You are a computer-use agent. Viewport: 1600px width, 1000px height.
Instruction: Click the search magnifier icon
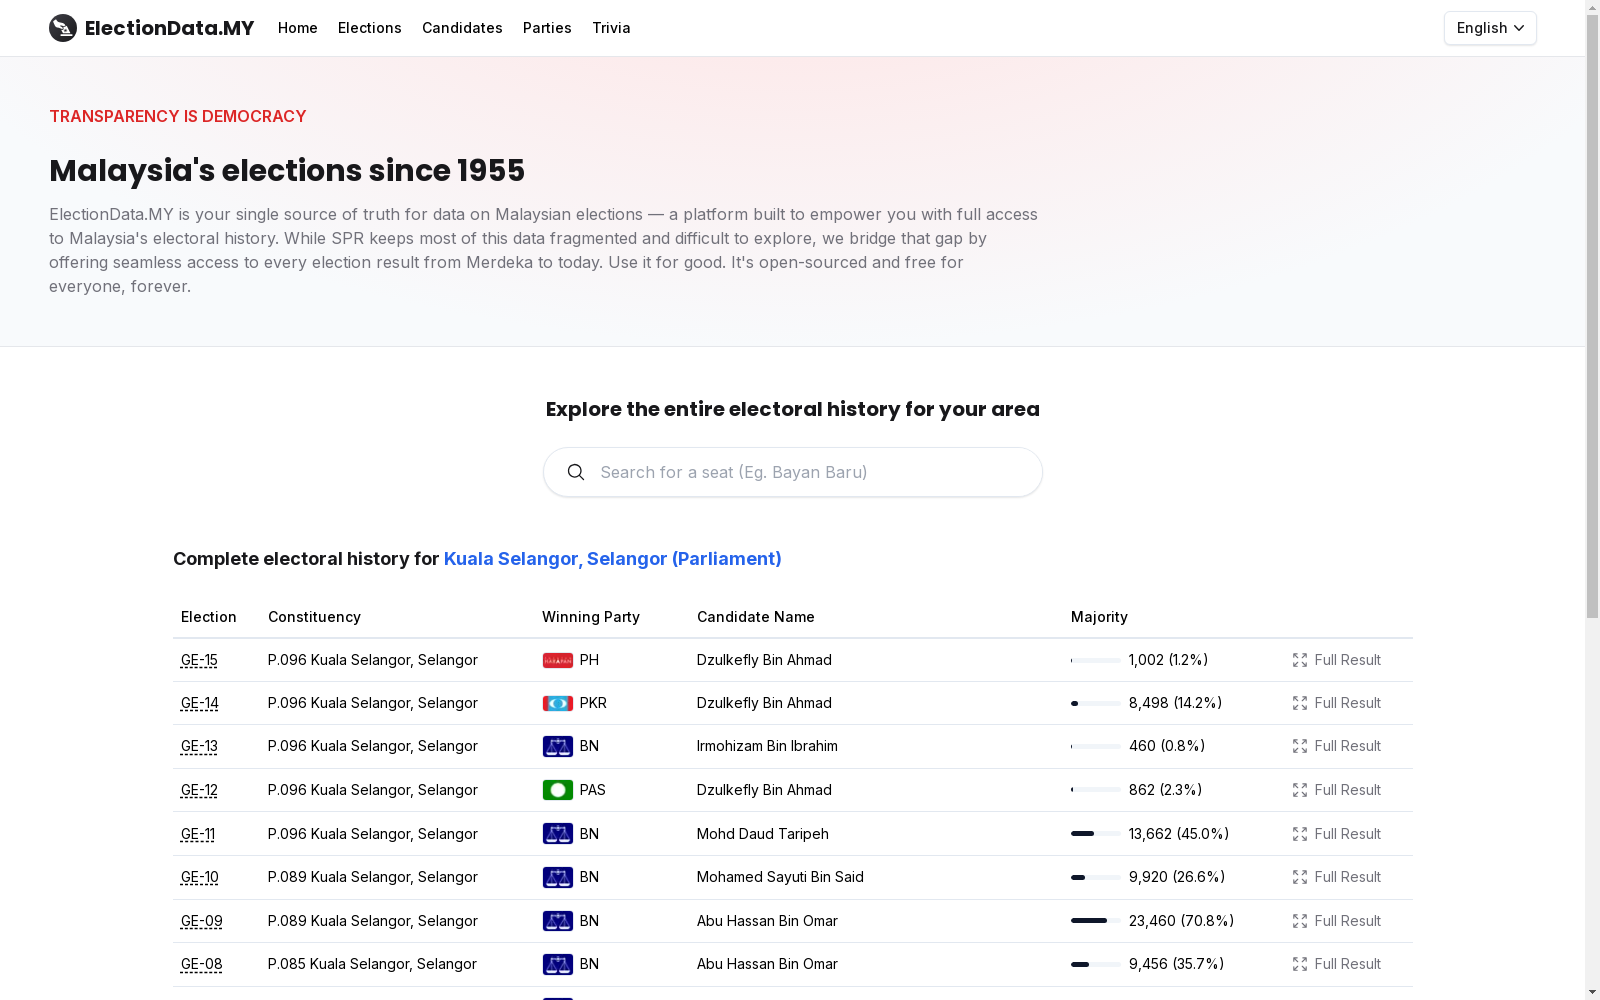click(x=576, y=472)
